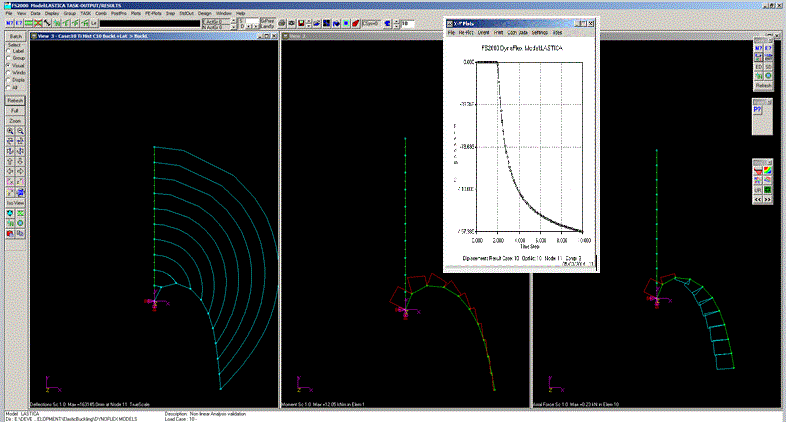Open the Display menu
The height and width of the screenshot is (422, 786).
pos(52,13)
